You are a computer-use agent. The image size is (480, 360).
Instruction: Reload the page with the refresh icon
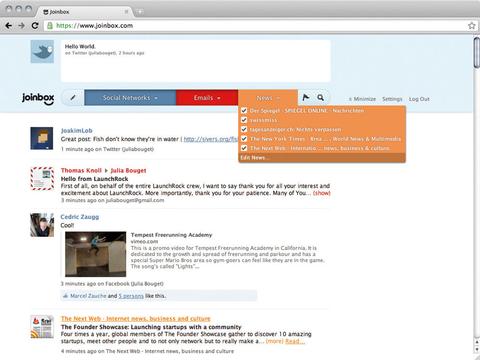[x=35, y=25]
